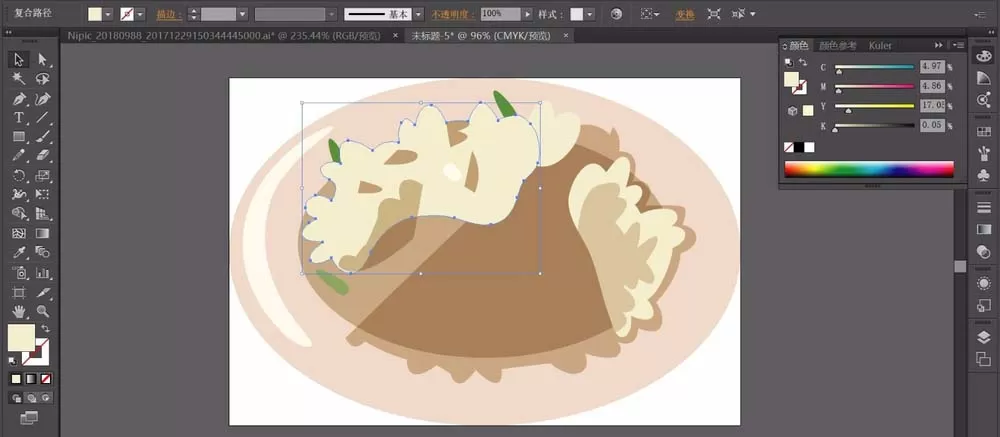Click the M magenta slider
Screen dimensions: 1000x437
click(x=874, y=87)
